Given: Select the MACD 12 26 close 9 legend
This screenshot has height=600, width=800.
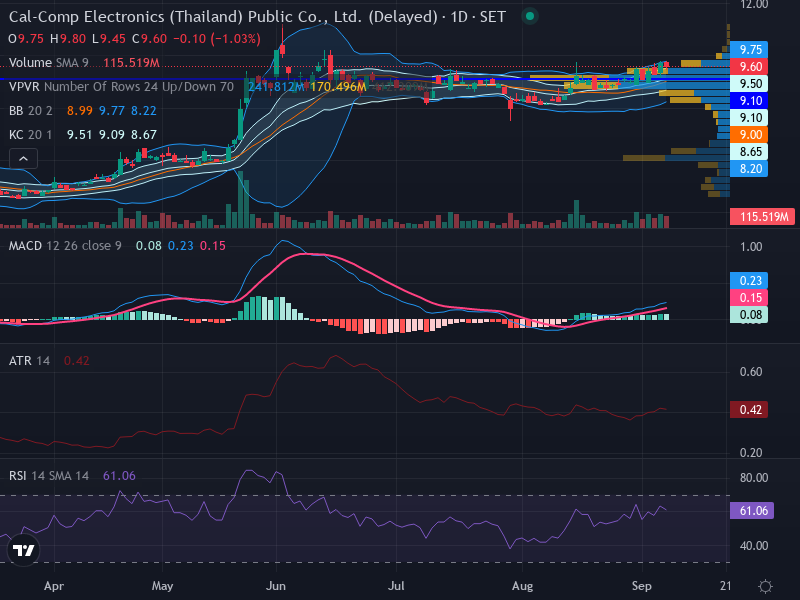Looking at the screenshot, I should [65, 246].
